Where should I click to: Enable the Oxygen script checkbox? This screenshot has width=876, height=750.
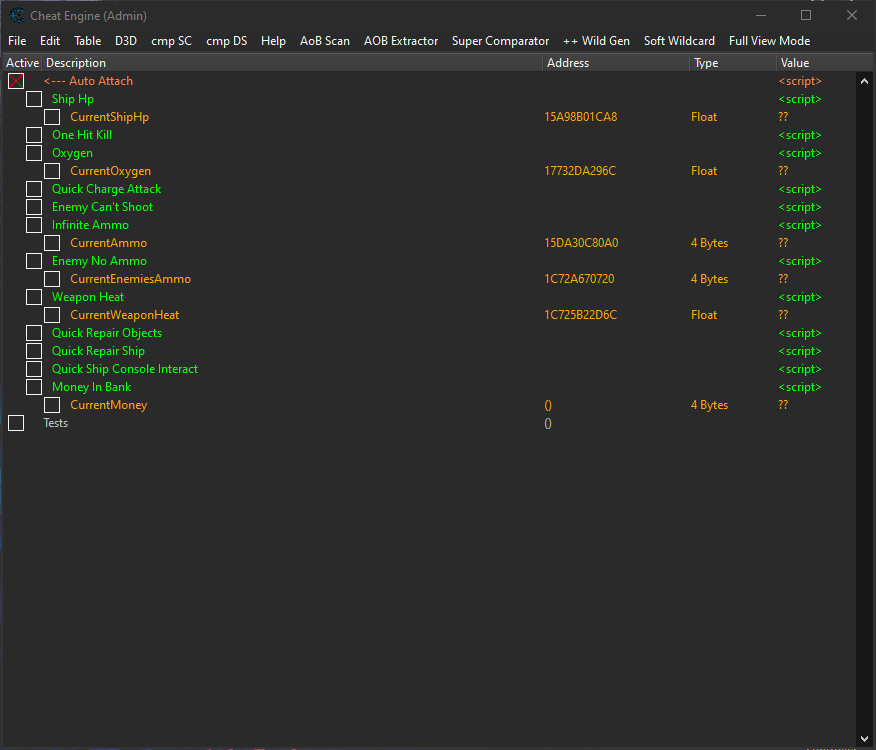pyautogui.click(x=34, y=153)
